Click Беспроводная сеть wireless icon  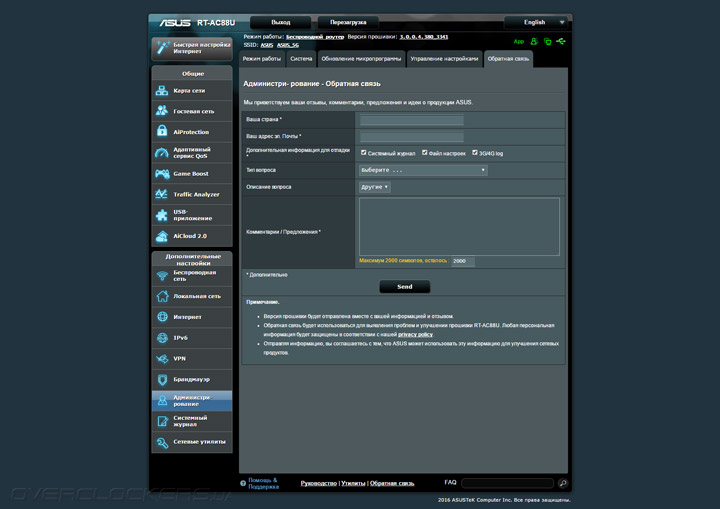pyautogui.click(x=162, y=276)
